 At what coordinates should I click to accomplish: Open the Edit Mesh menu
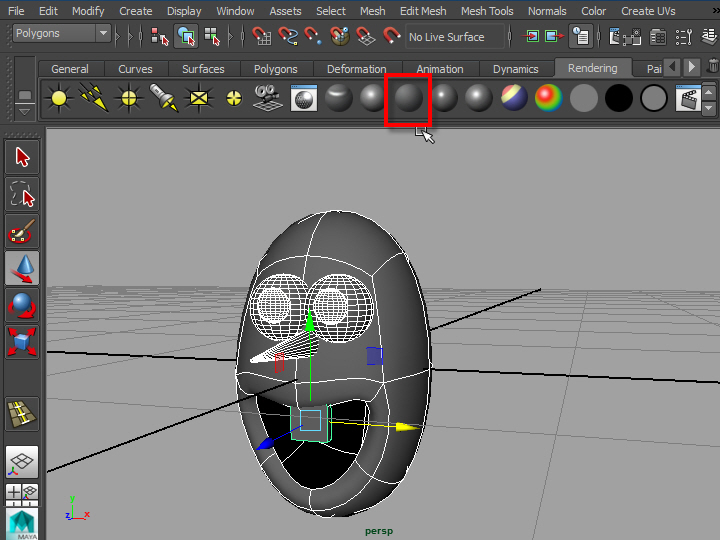tap(423, 11)
